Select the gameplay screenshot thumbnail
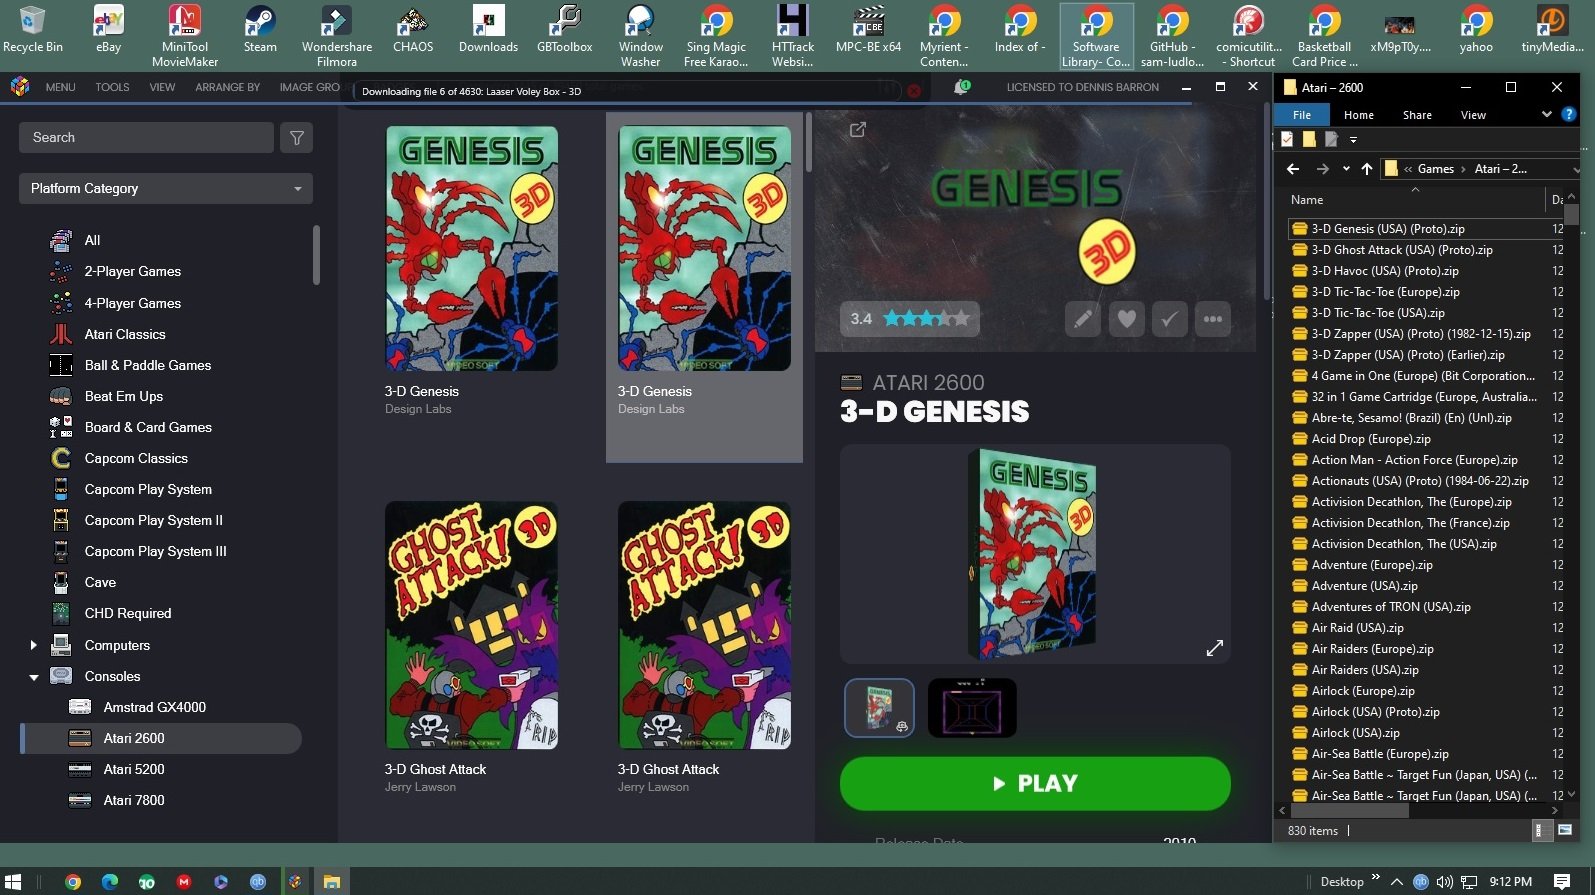 [x=972, y=708]
